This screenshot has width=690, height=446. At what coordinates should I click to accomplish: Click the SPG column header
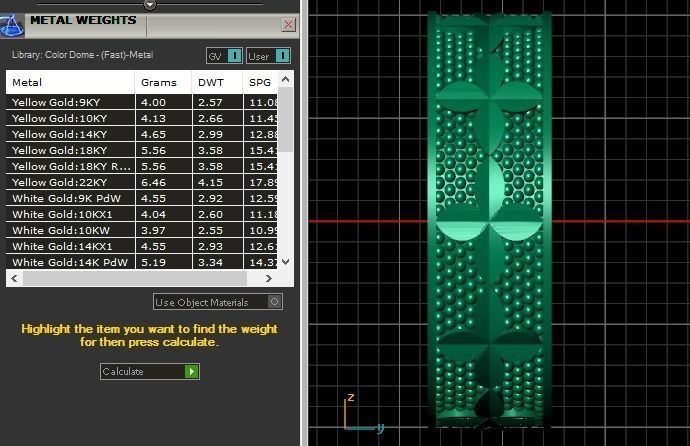261,82
